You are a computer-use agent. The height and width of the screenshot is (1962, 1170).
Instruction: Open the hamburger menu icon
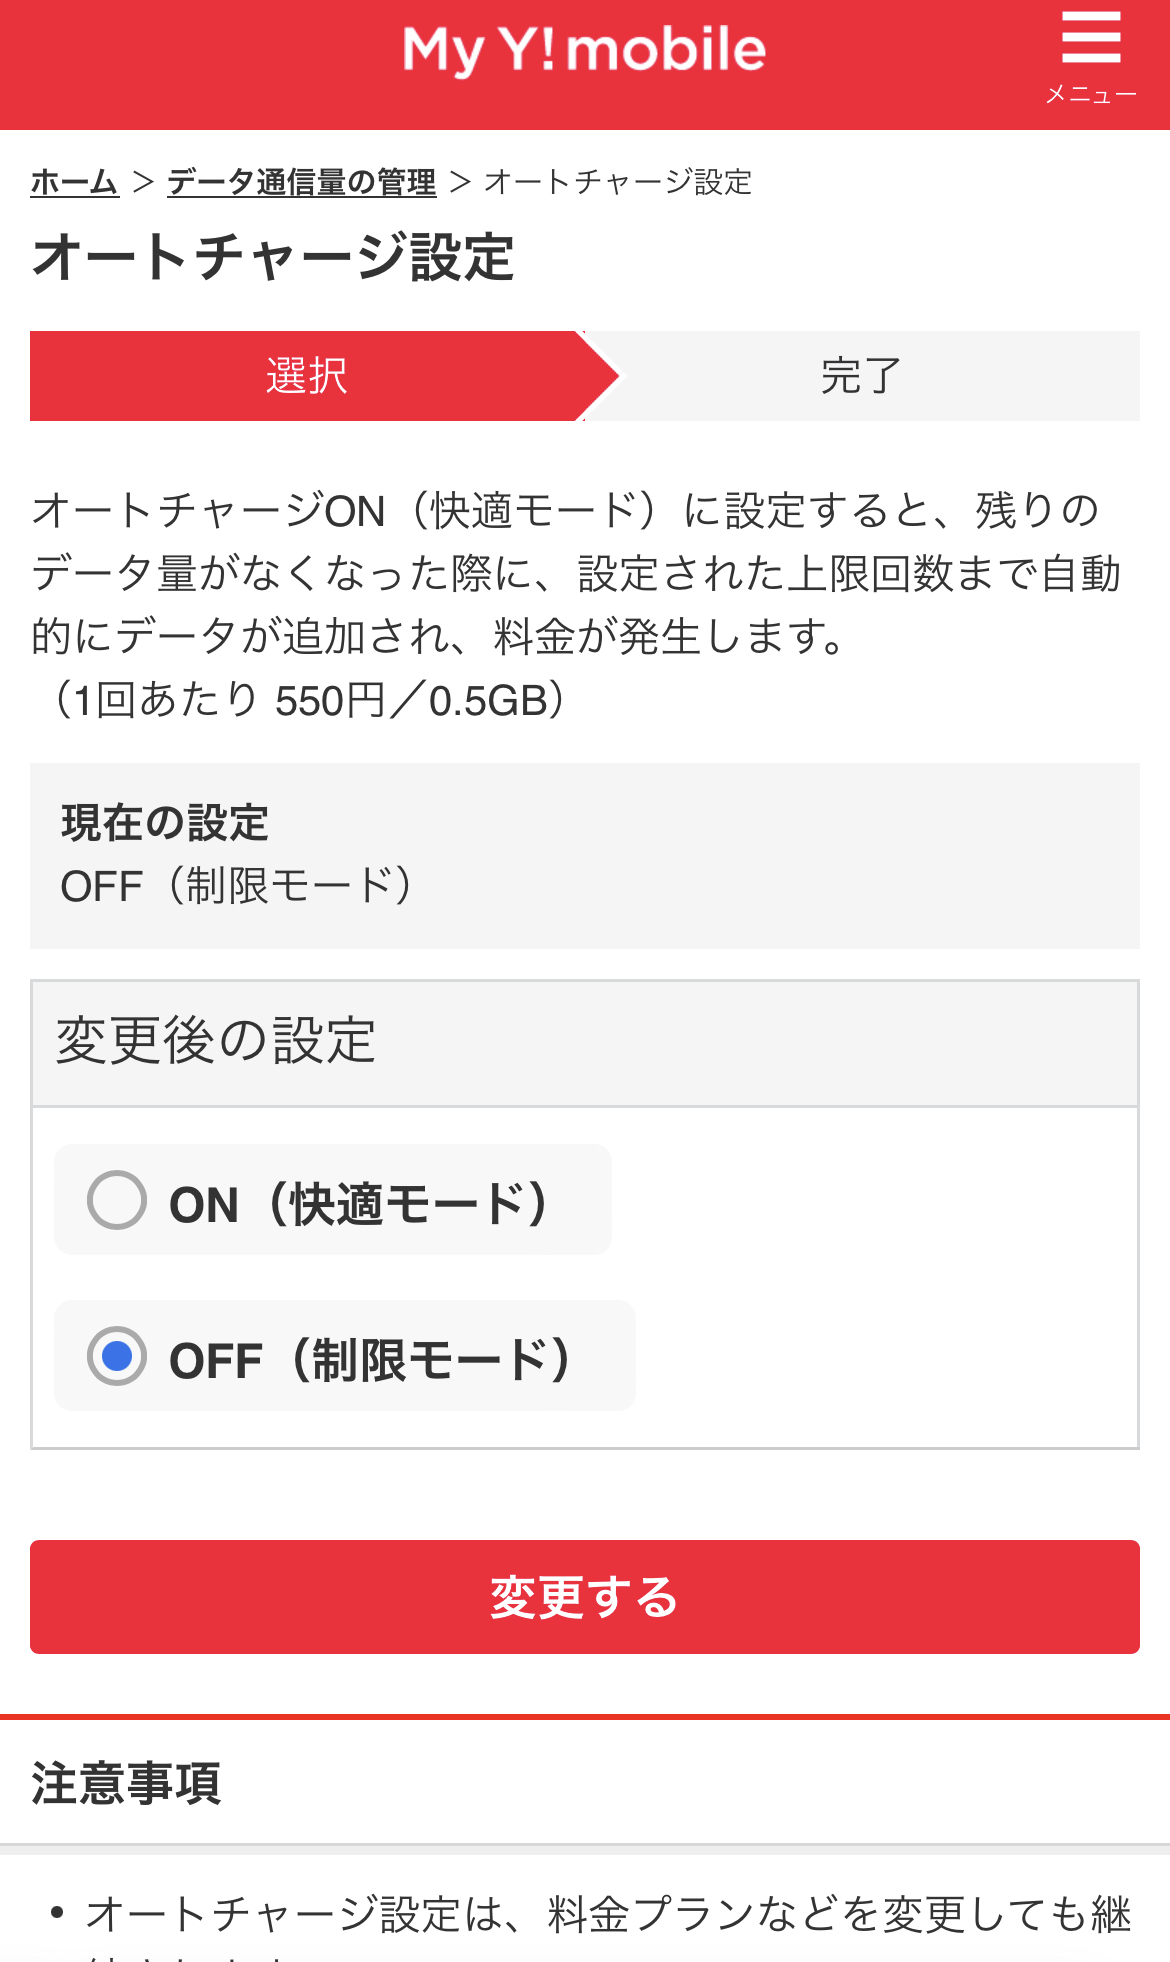(1090, 40)
